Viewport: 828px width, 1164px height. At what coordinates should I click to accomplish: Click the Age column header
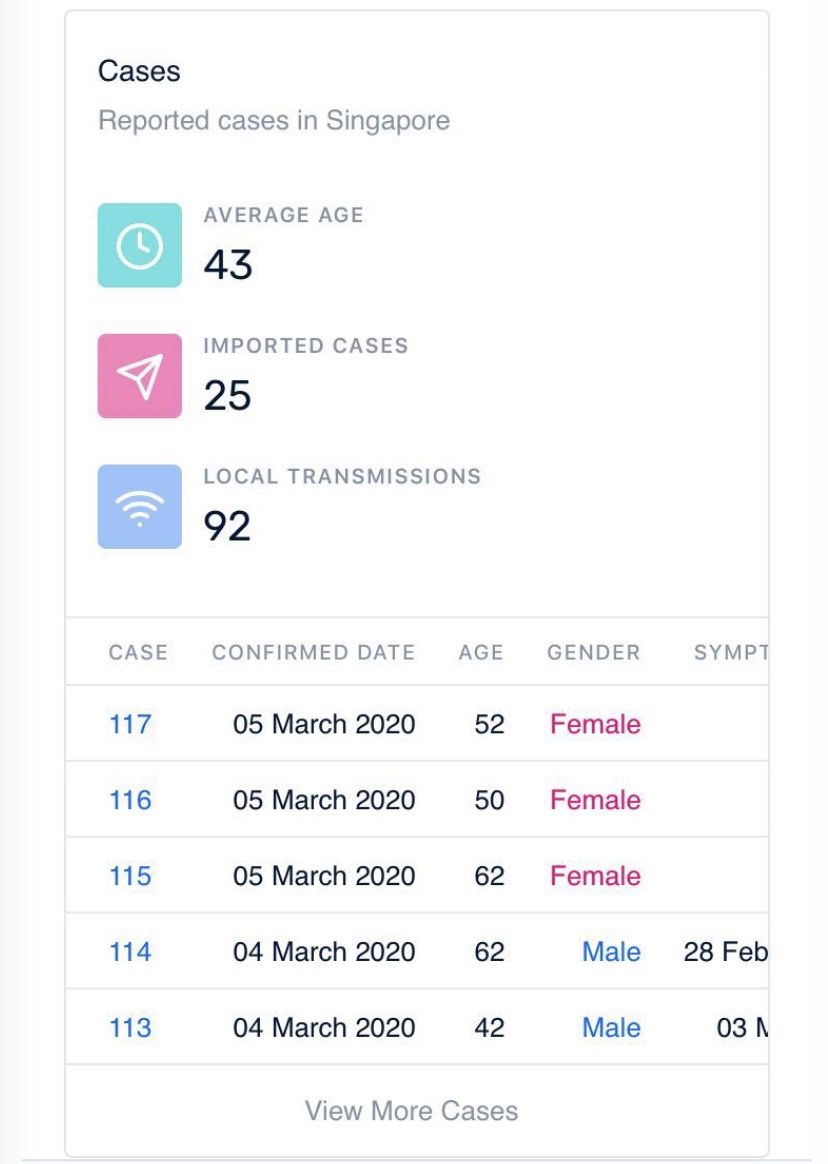click(481, 653)
